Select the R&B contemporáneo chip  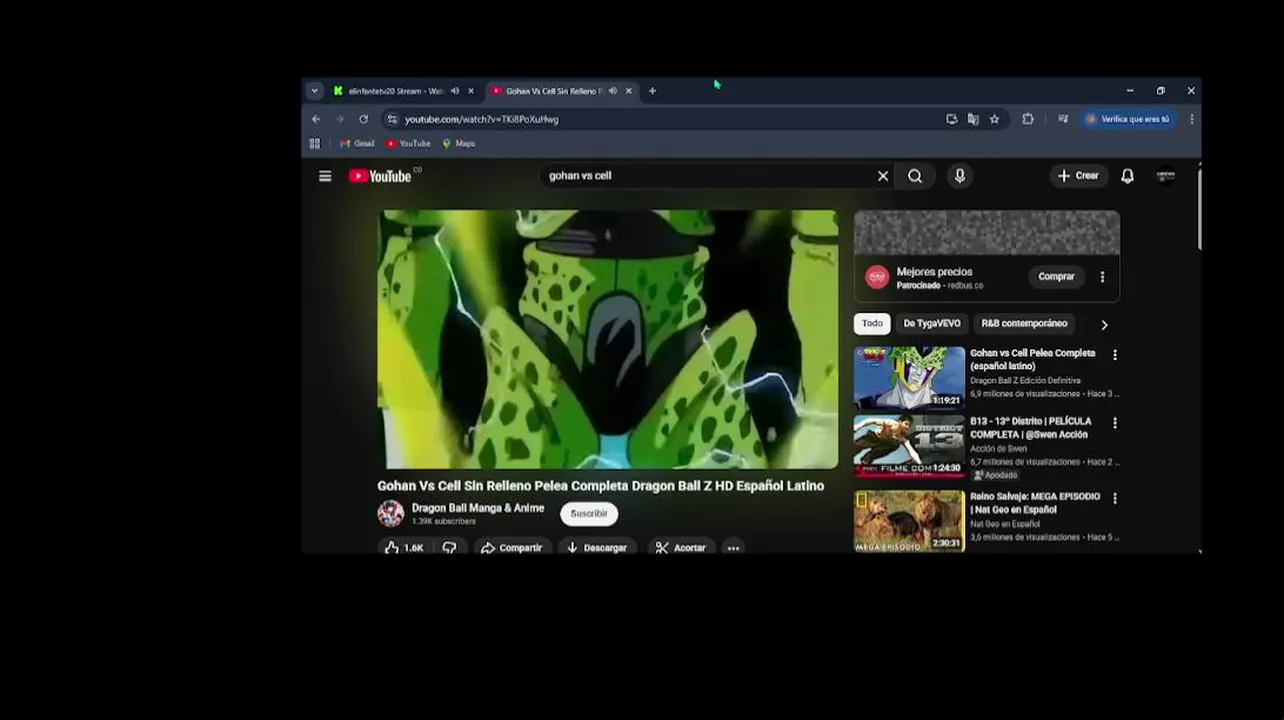[x=1024, y=324]
